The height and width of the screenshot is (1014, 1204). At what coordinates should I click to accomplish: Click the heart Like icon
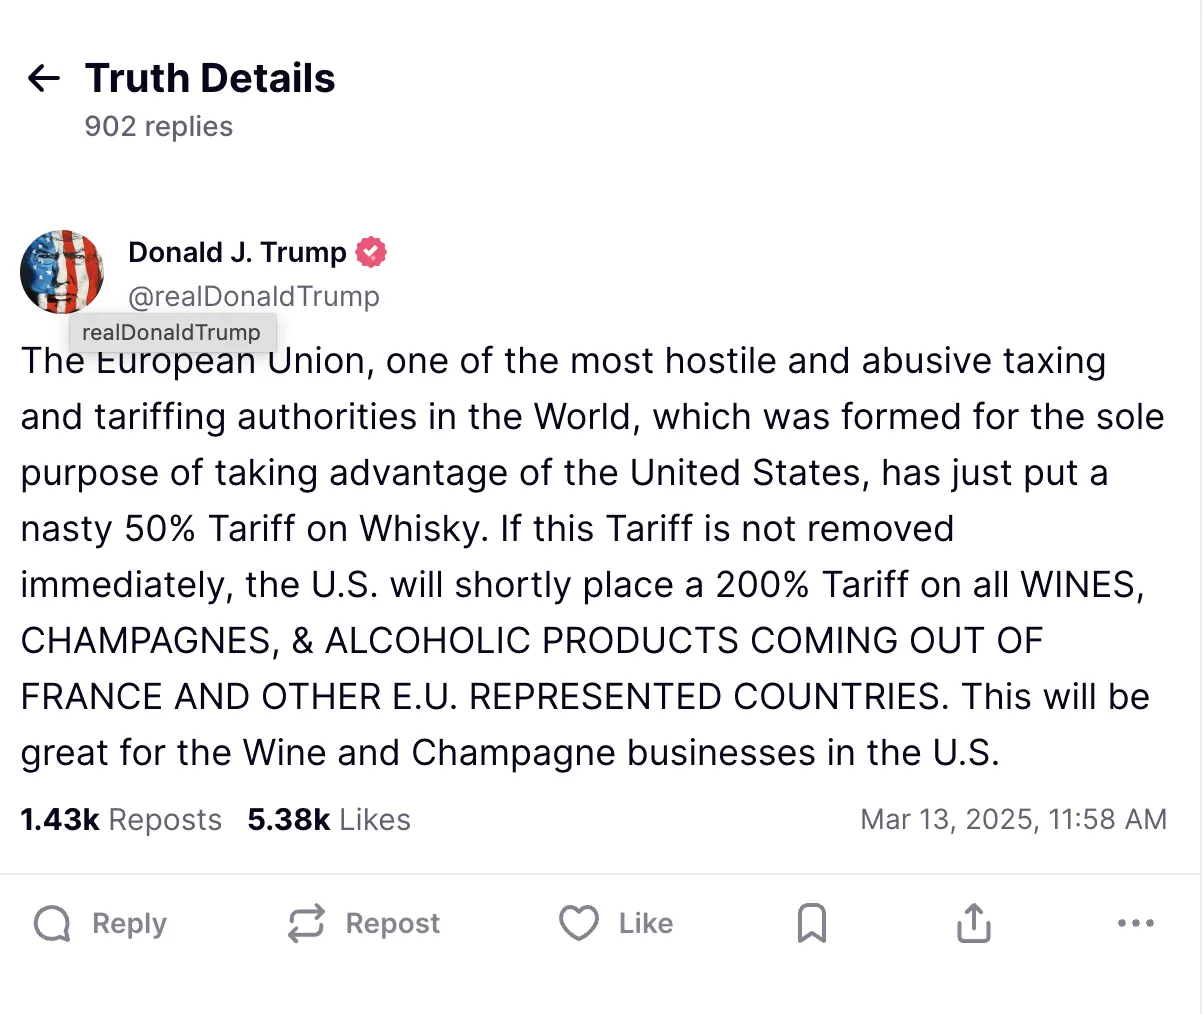pos(578,924)
